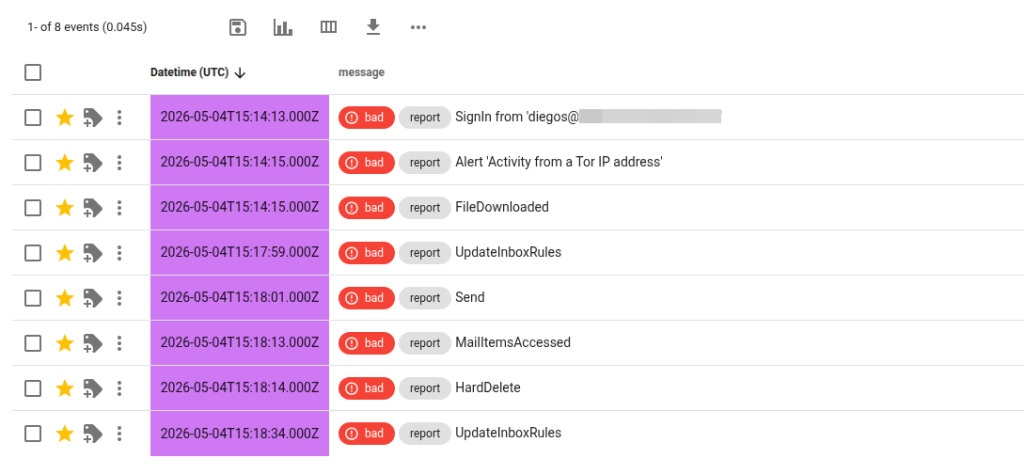Open the three-dot menu on the Tor IP alert row
This screenshot has width=1024, height=474.
(119, 163)
